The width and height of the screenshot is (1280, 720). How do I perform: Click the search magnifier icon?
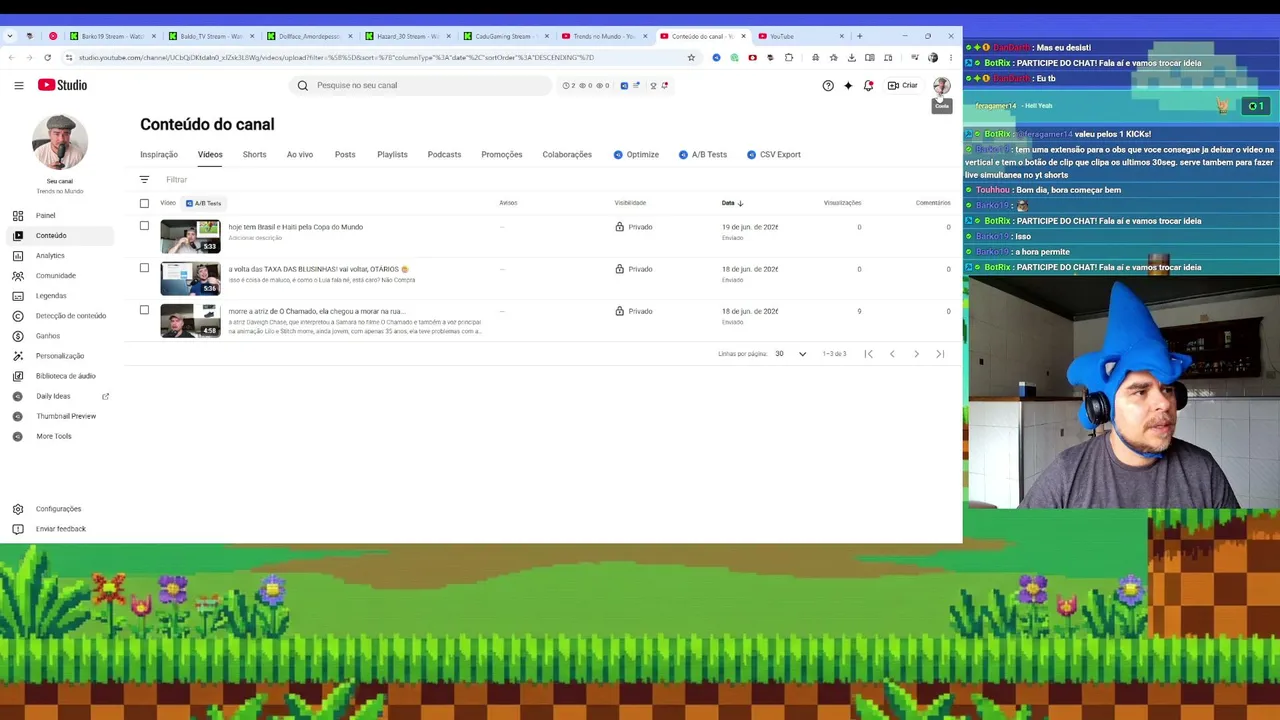pyautogui.click(x=303, y=86)
